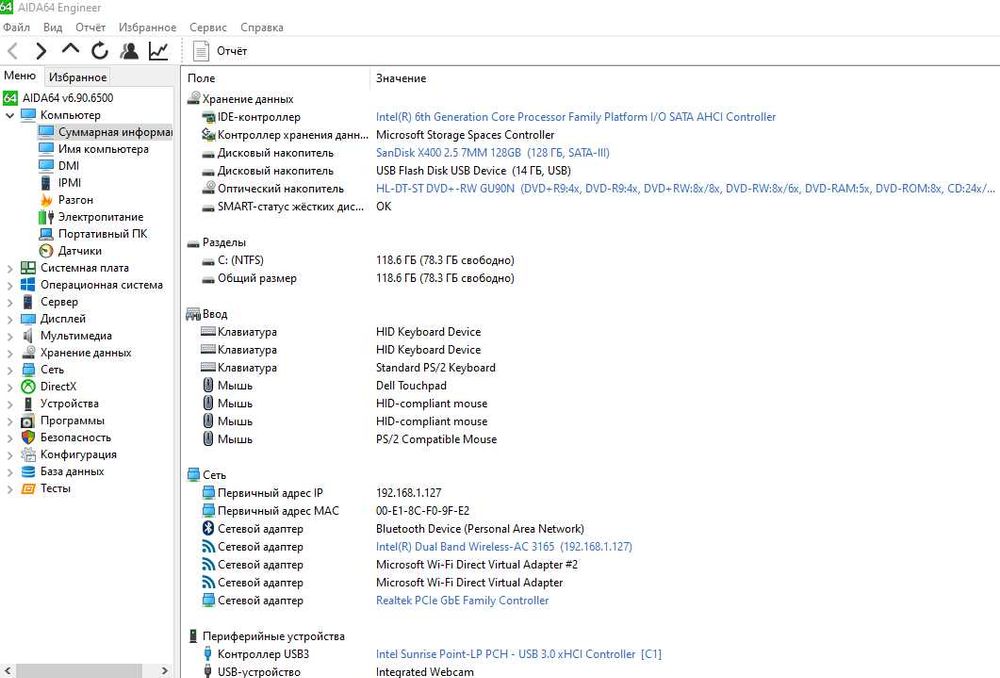Screen dimensions: 1000x678
Task: Open the Сервис menu
Action: (208, 27)
